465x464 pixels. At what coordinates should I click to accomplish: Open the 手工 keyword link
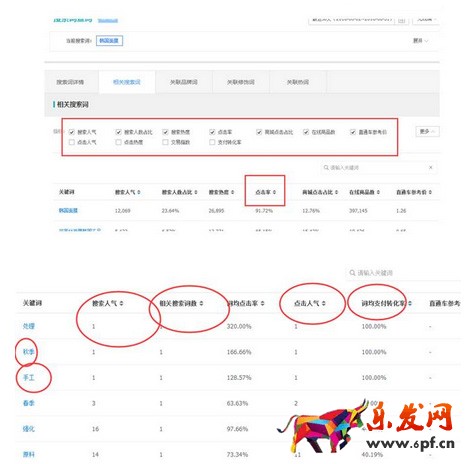coord(29,377)
